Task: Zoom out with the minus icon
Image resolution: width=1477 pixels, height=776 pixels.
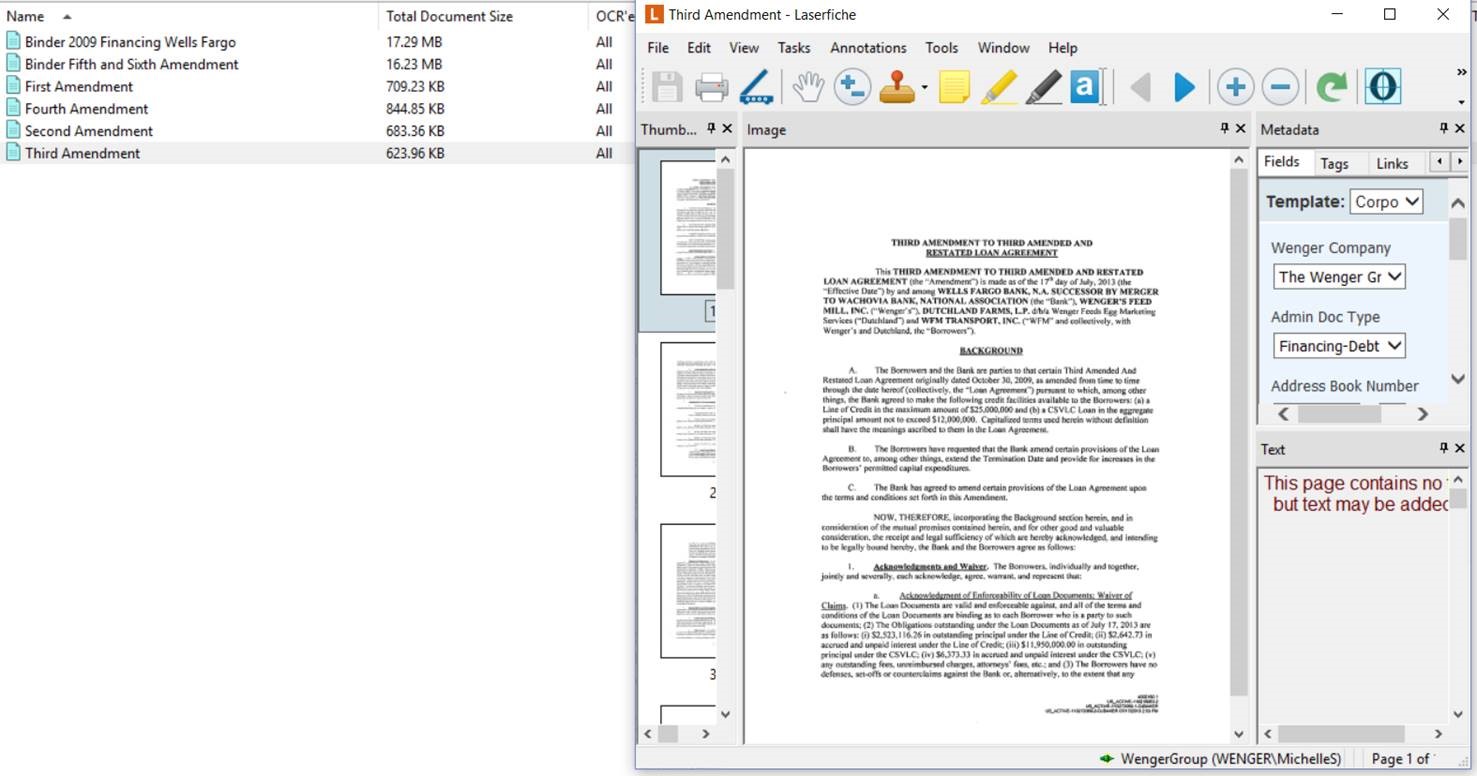Action: pyautogui.click(x=1280, y=88)
